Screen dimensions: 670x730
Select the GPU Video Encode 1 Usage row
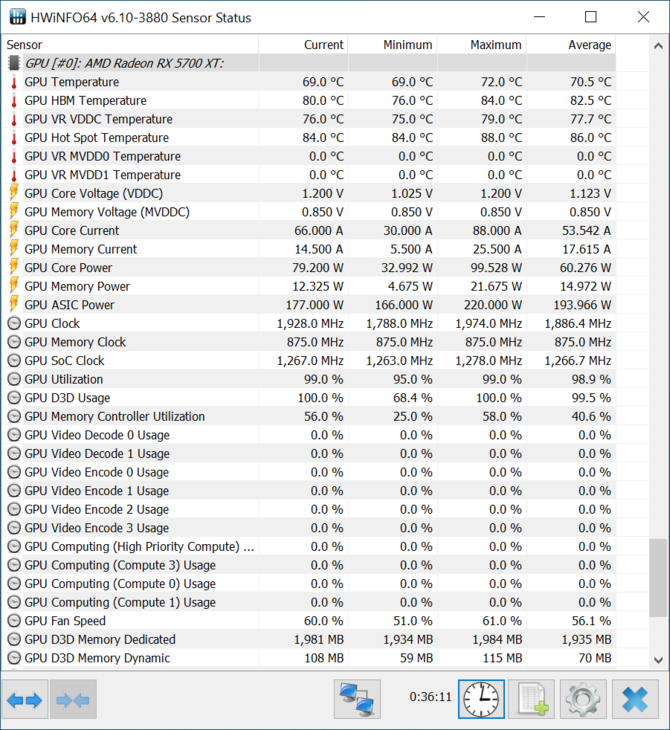(x=311, y=491)
